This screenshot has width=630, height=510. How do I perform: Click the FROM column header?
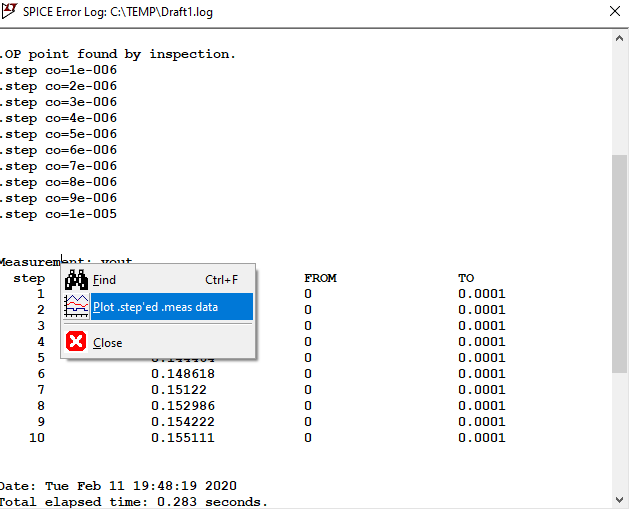tap(320, 278)
